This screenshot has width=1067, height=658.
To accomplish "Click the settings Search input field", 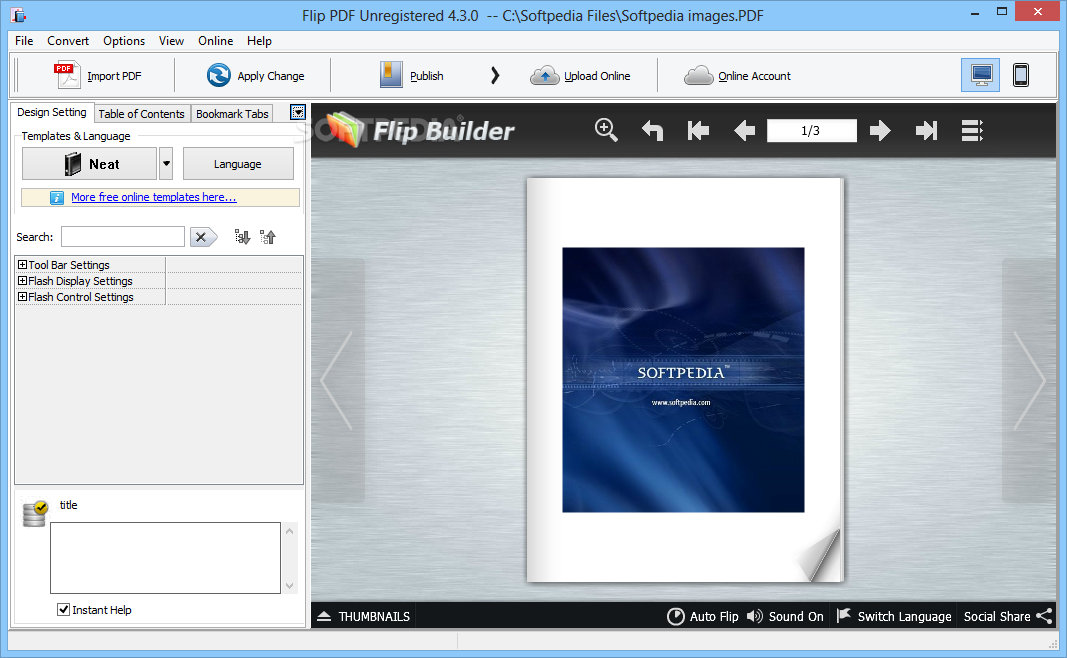I will [122, 237].
